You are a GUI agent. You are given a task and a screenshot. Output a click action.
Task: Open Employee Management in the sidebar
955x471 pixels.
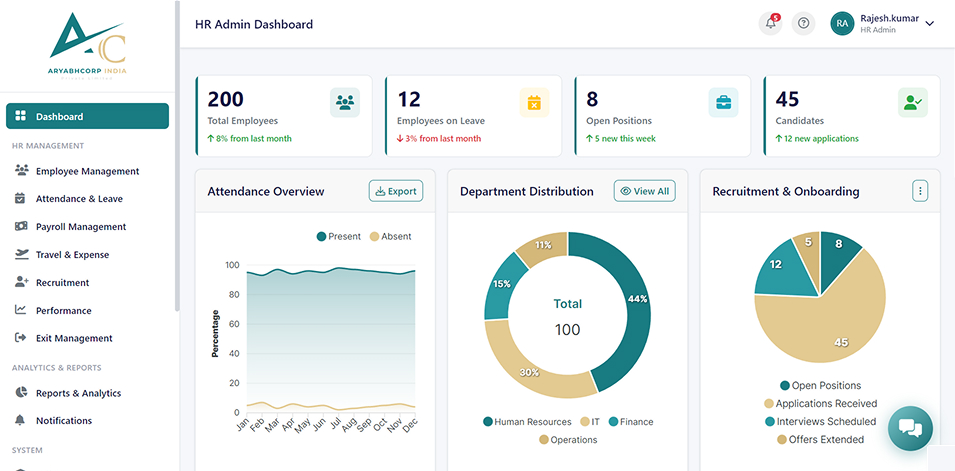[x=88, y=171]
